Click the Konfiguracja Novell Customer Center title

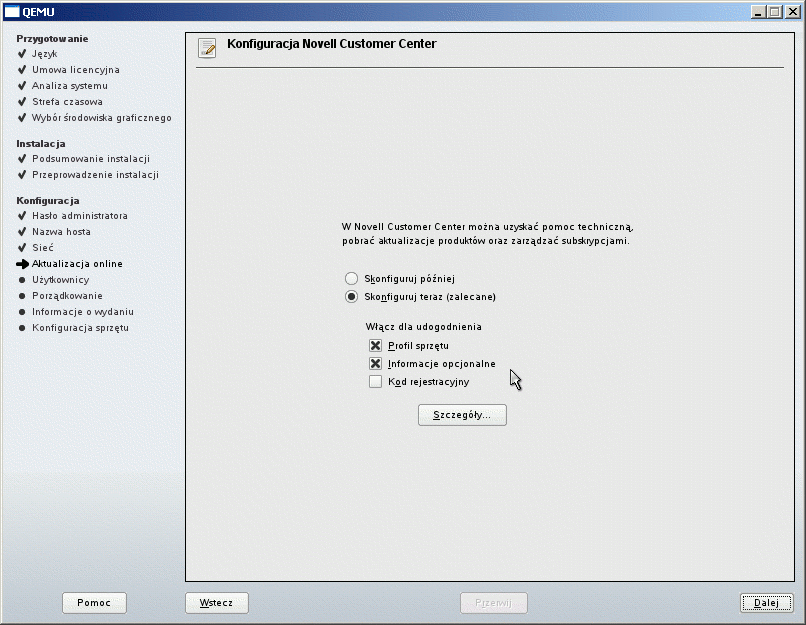coord(332,44)
